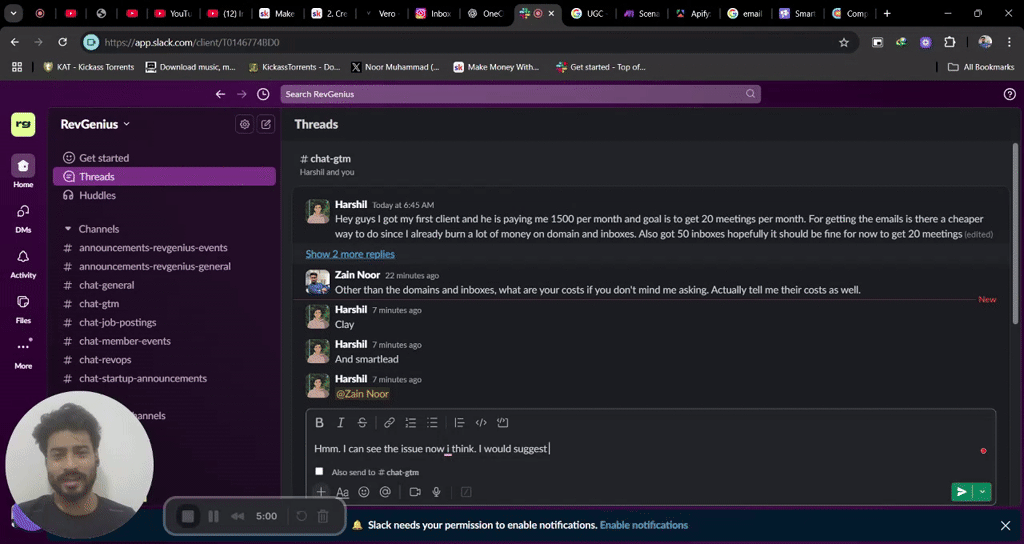
Task: Pause the screen recording
Action: coord(213,516)
